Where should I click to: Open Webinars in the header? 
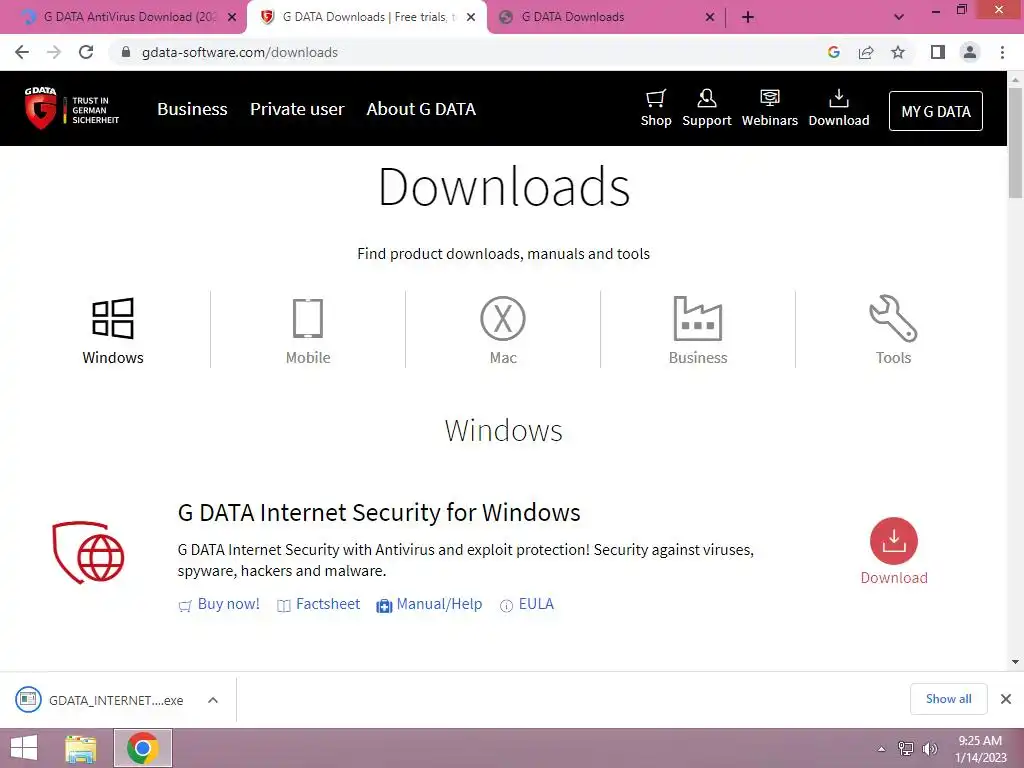pyautogui.click(x=769, y=108)
